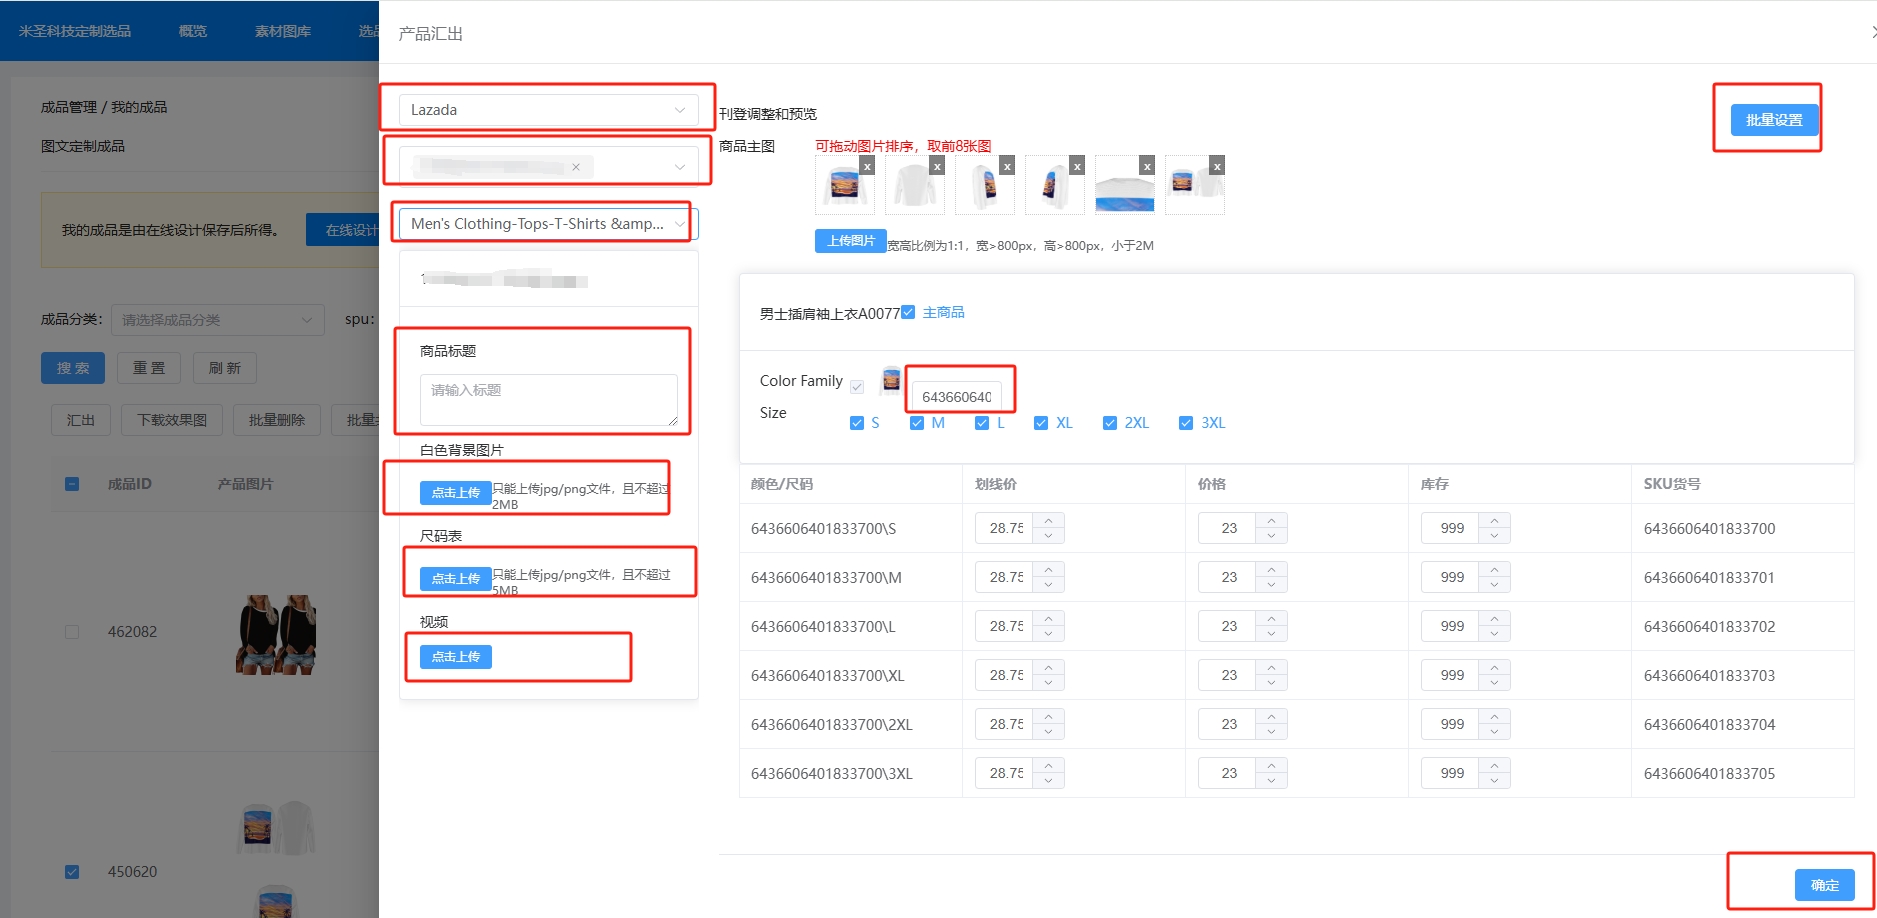Toggle the 2XL size checkbox
This screenshot has height=918, width=1877.
coord(1110,423)
